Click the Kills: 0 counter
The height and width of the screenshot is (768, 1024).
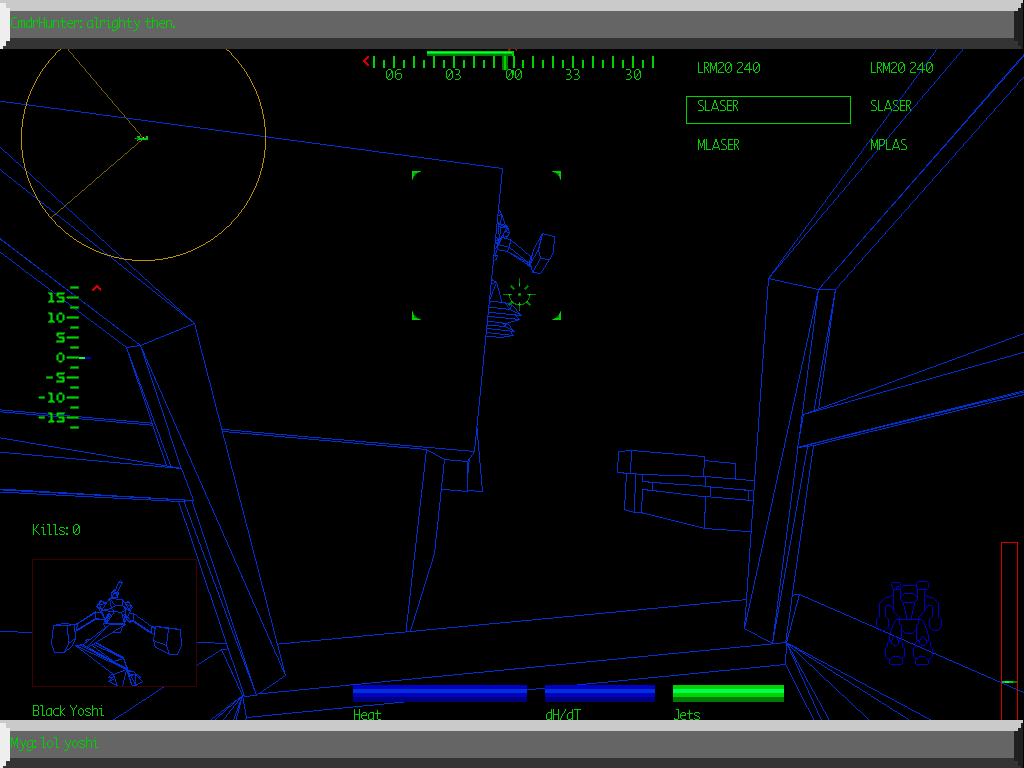pyautogui.click(x=56, y=530)
